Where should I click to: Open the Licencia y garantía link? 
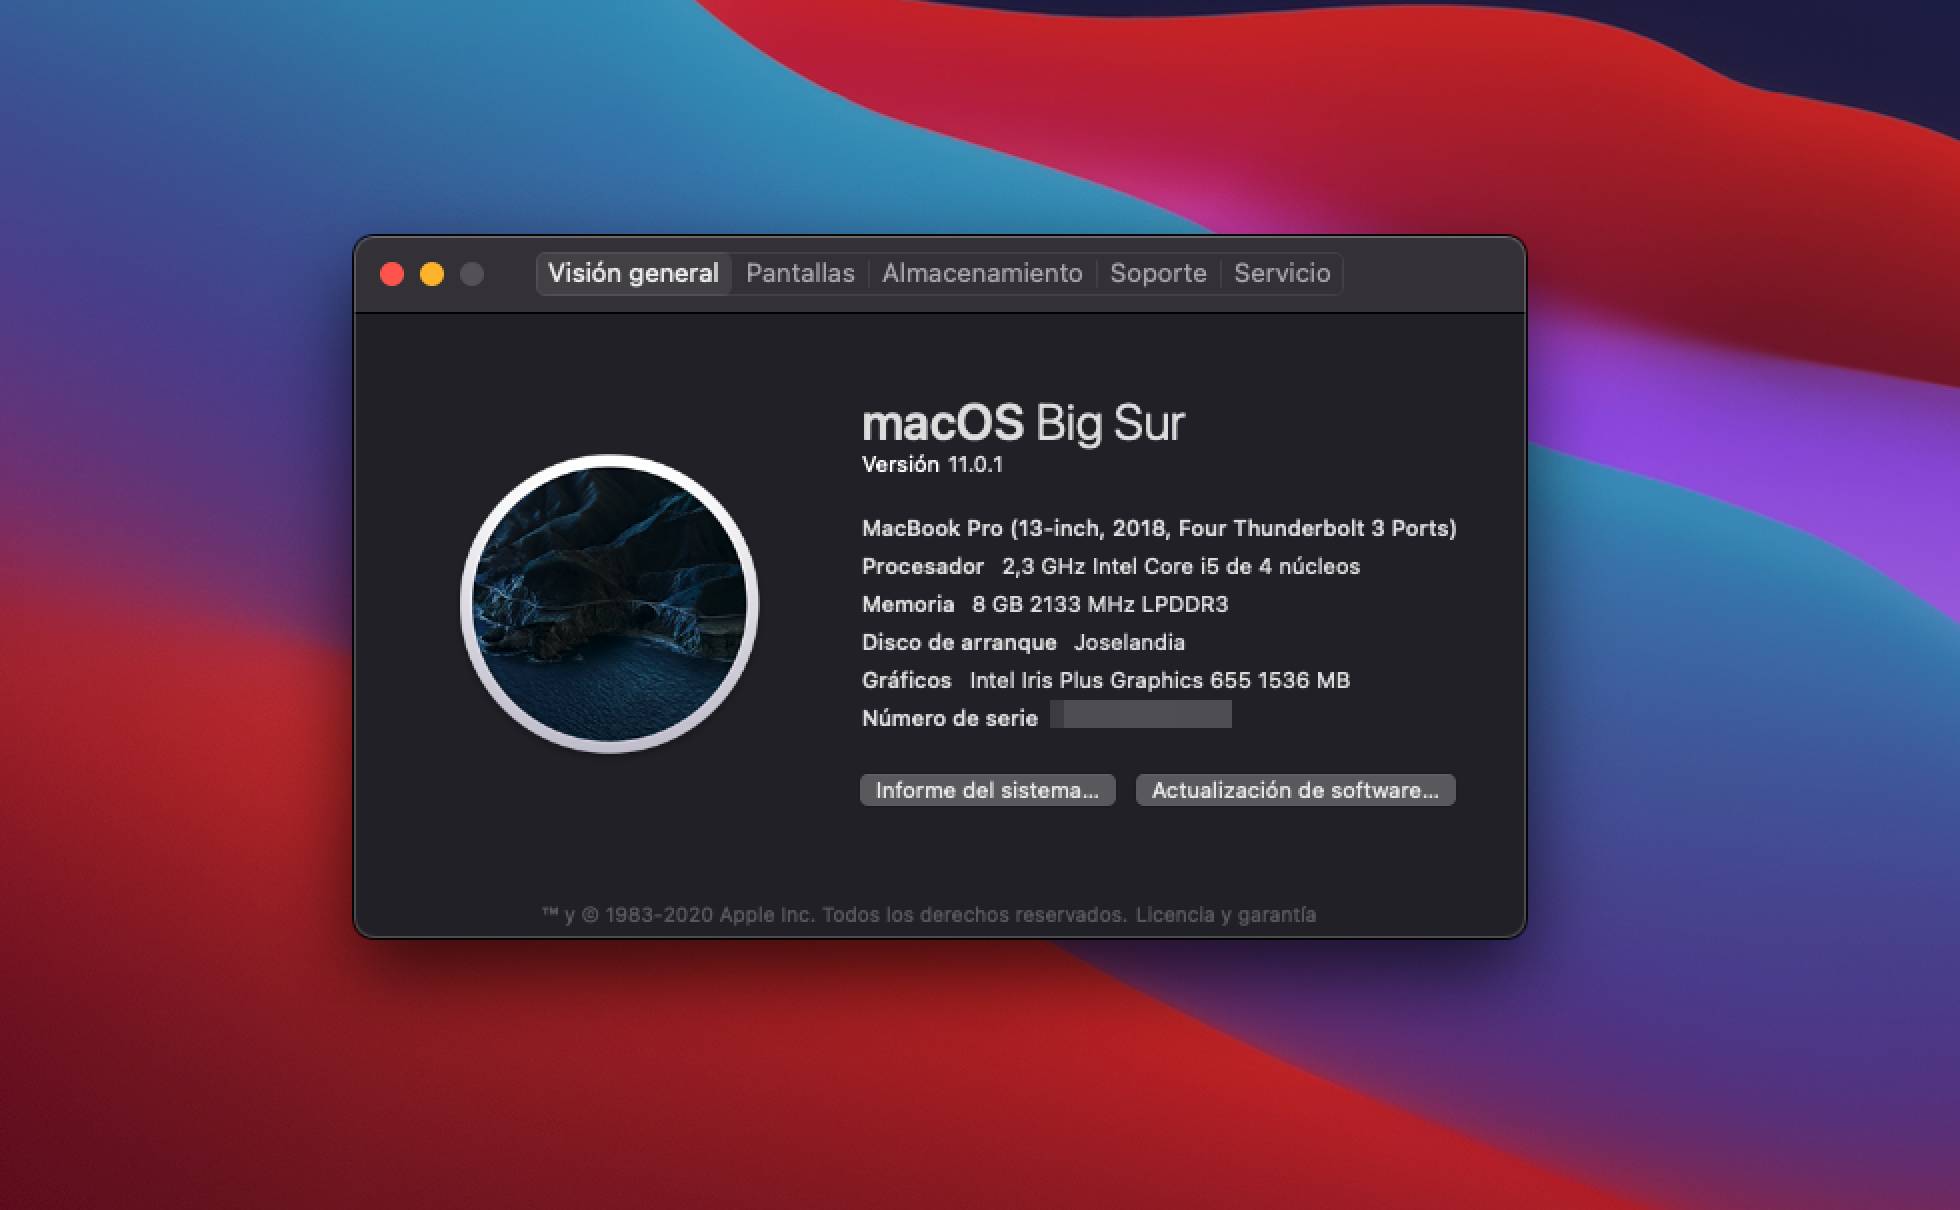click(x=1226, y=914)
